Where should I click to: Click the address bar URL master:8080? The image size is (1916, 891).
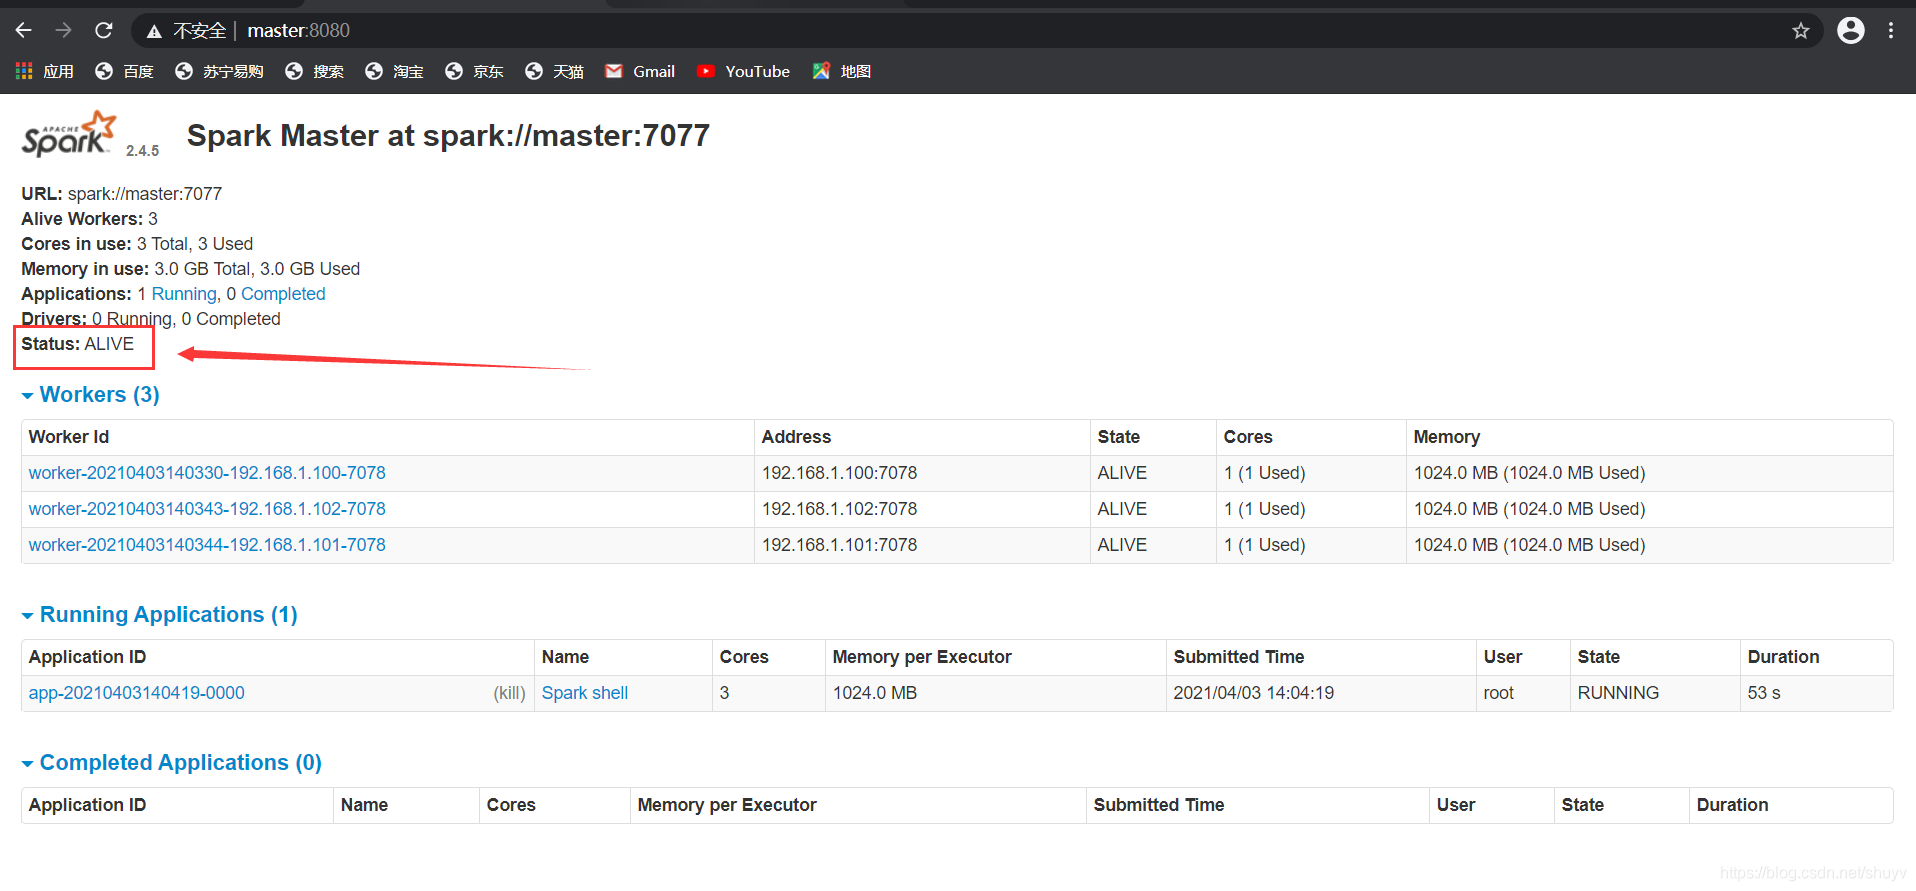coord(298,31)
